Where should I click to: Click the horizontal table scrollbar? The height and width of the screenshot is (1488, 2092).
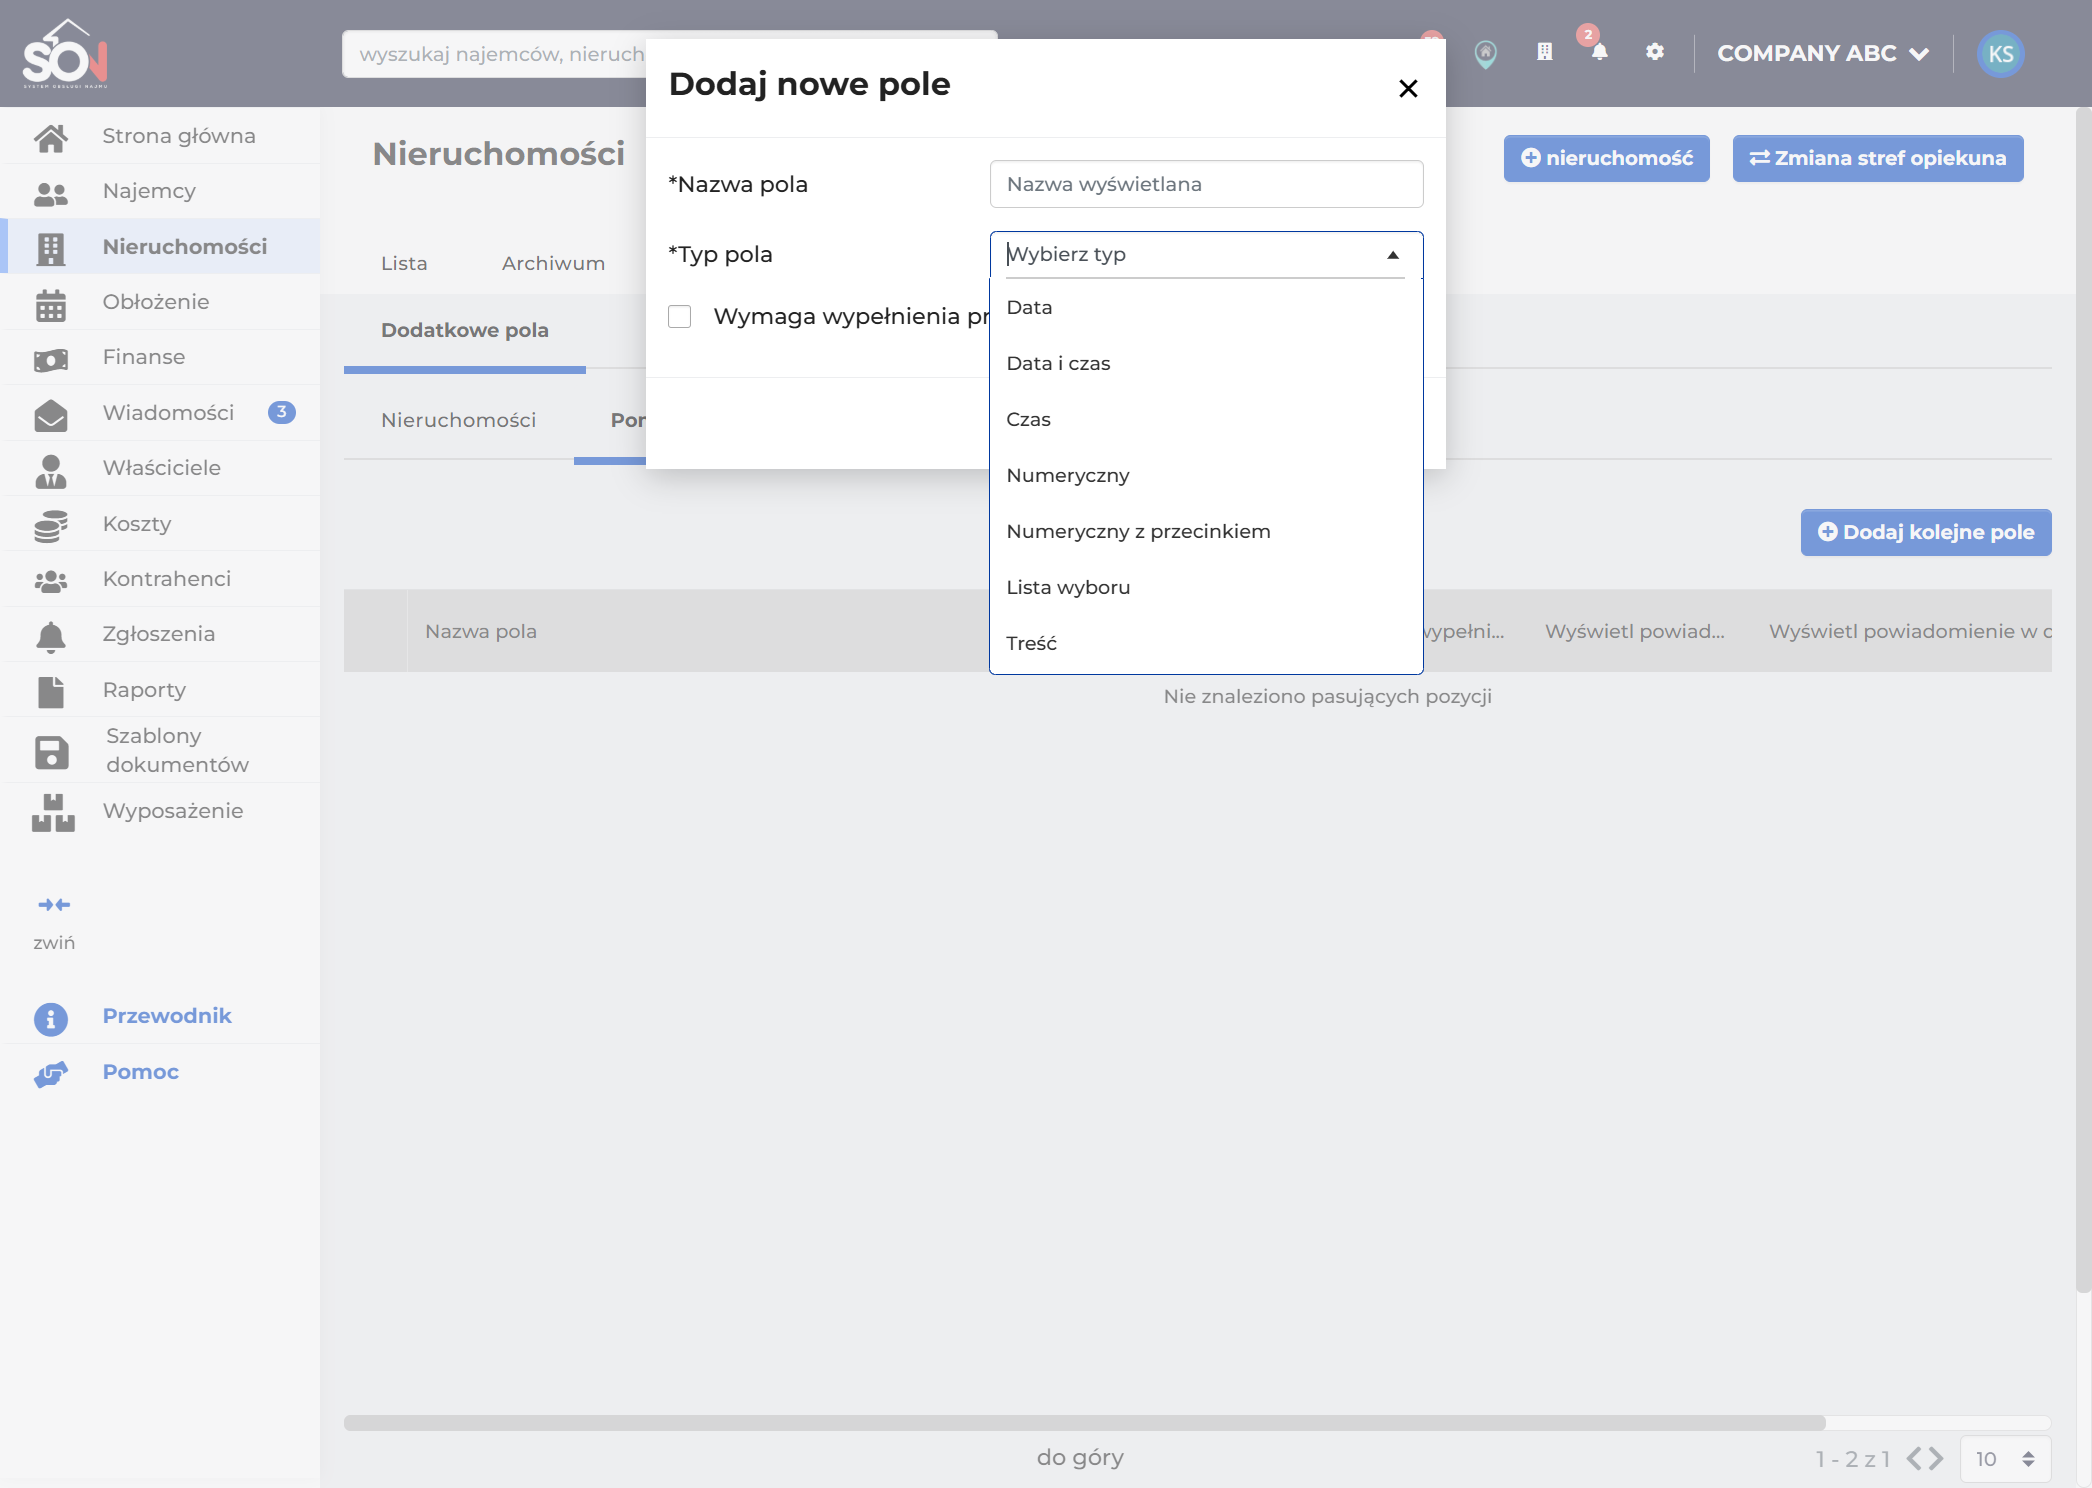coord(1084,1423)
